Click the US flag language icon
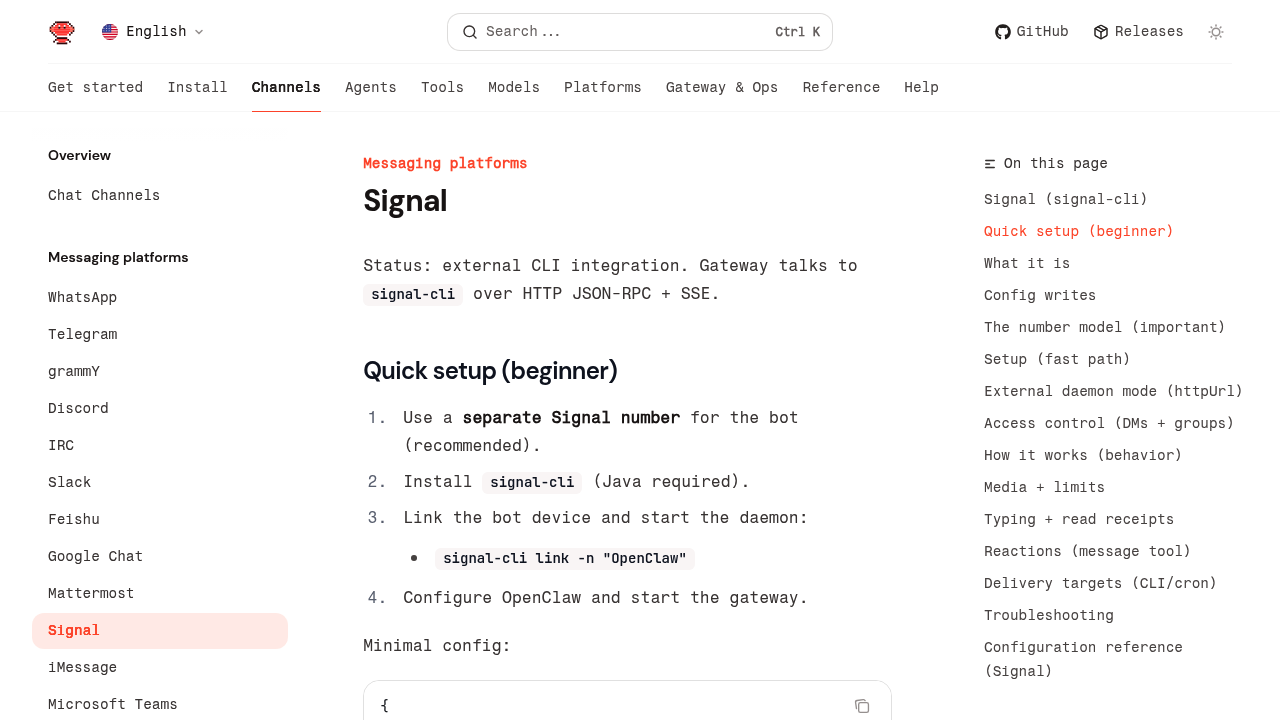Screen dimensions: 1280x720 110,32
